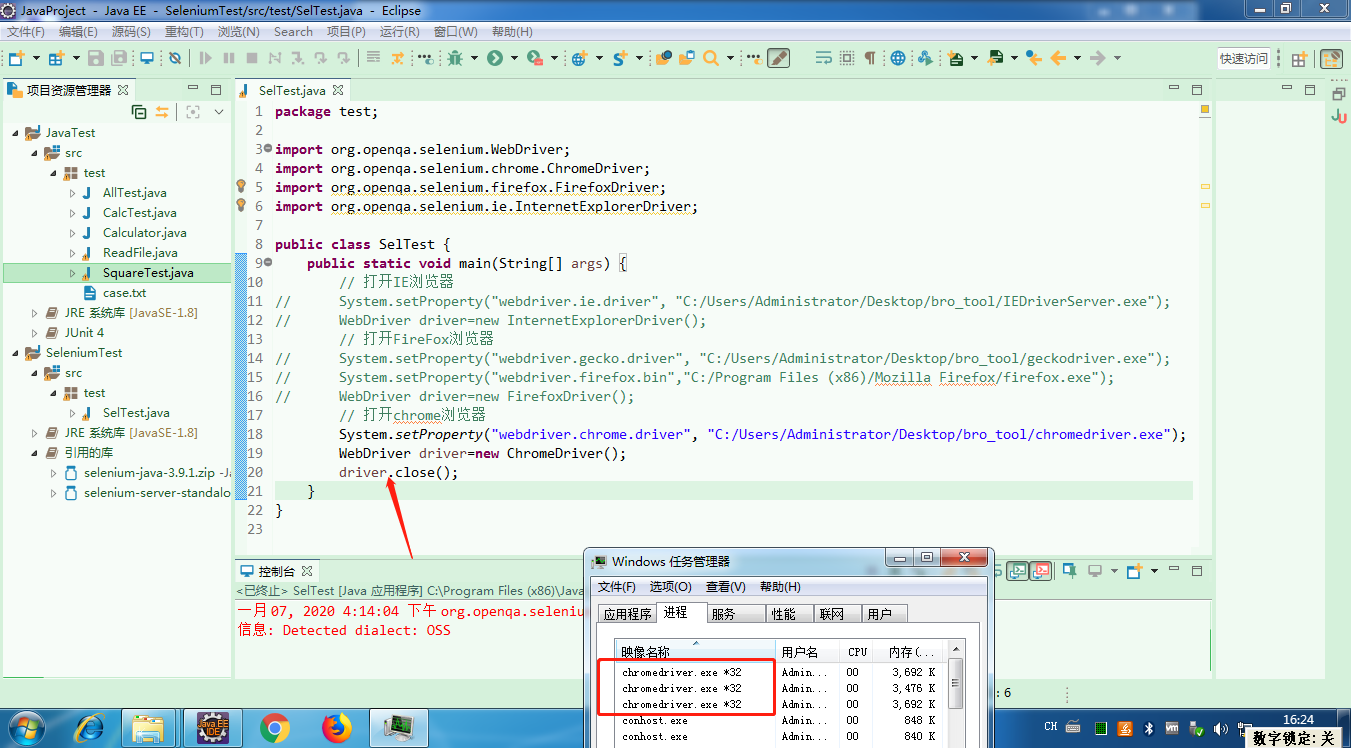Screen dimensions: 1351x748
Task: Collapse the JavaTest project node
Action: point(15,133)
